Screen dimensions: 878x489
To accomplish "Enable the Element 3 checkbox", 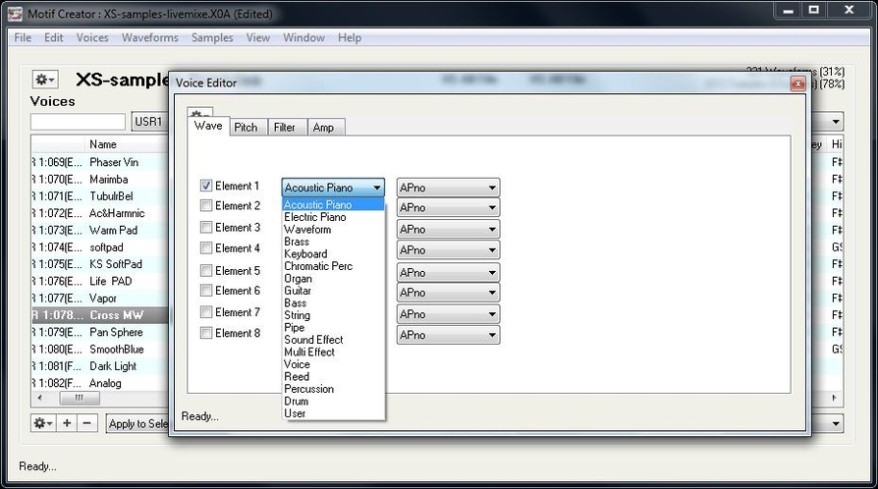I will 206,227.
